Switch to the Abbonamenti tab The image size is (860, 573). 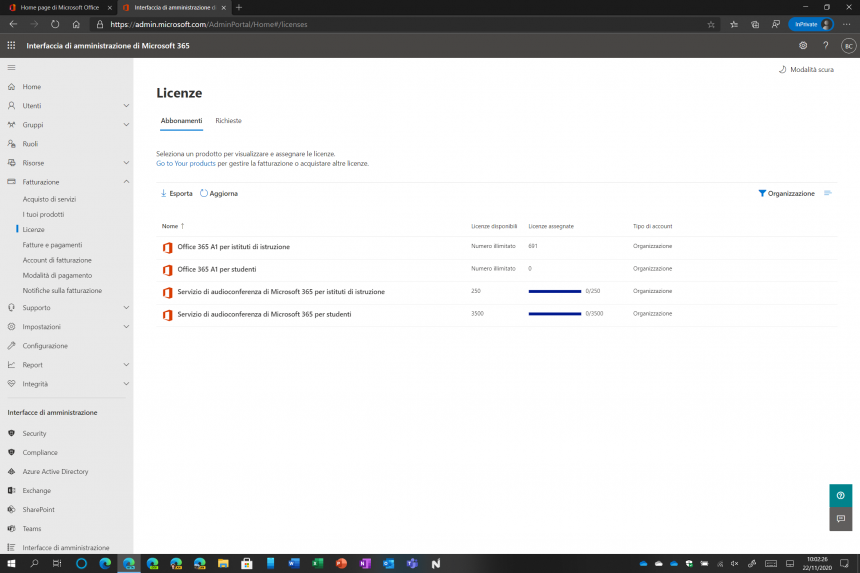(181, 121)
